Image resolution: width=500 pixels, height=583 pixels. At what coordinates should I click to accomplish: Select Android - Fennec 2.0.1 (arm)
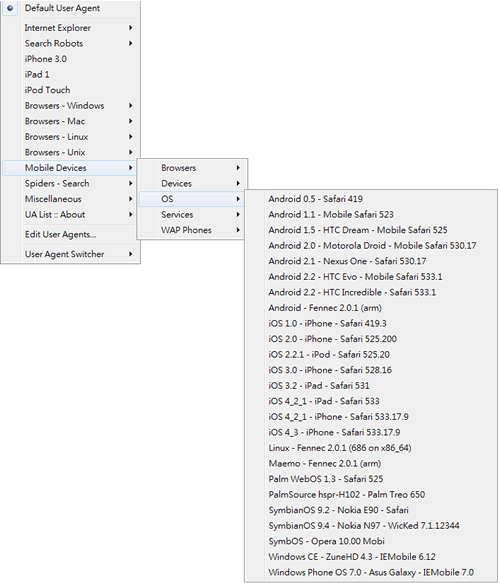pyautogui.click(x=371, y=308)
